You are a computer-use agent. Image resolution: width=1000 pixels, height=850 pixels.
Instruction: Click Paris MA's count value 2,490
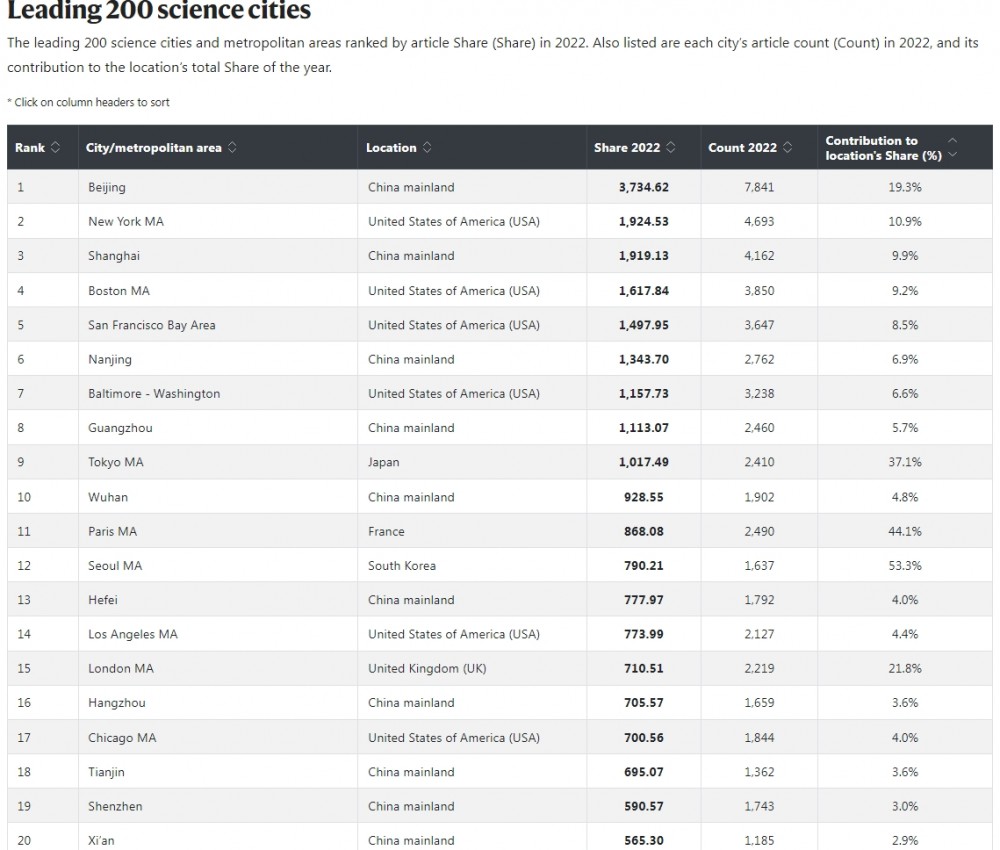[x=759, y=531]
